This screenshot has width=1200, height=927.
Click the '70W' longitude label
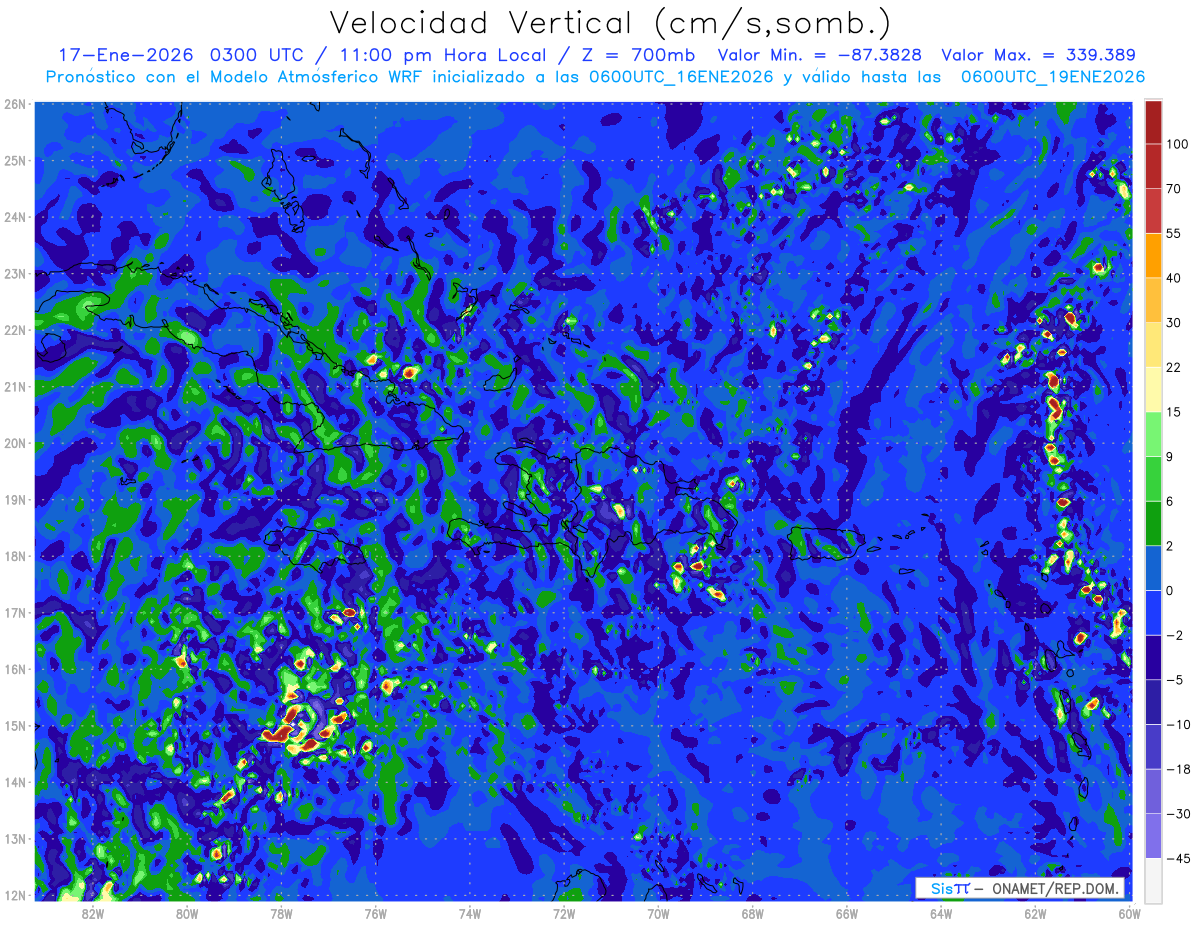click(x=658, y=913)
